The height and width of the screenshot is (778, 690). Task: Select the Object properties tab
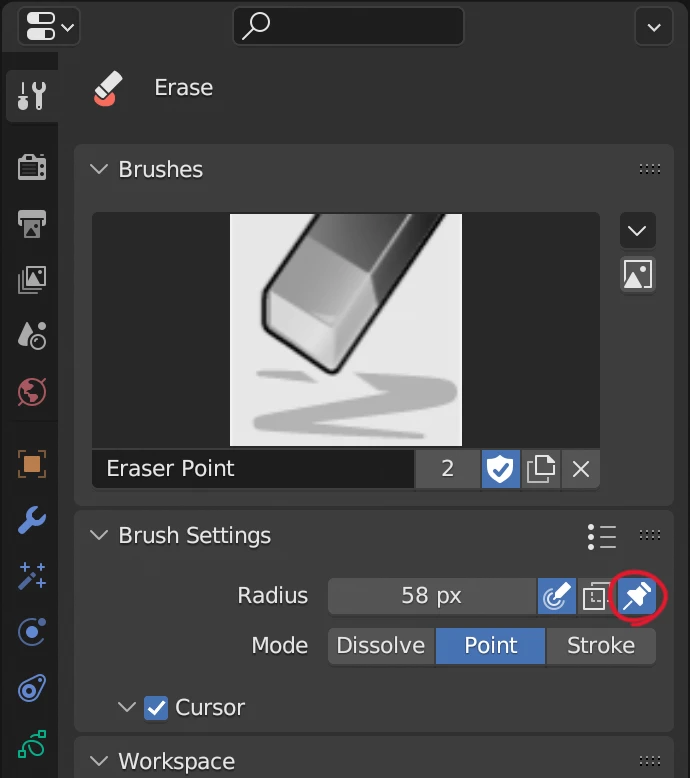tap(32, 463)
